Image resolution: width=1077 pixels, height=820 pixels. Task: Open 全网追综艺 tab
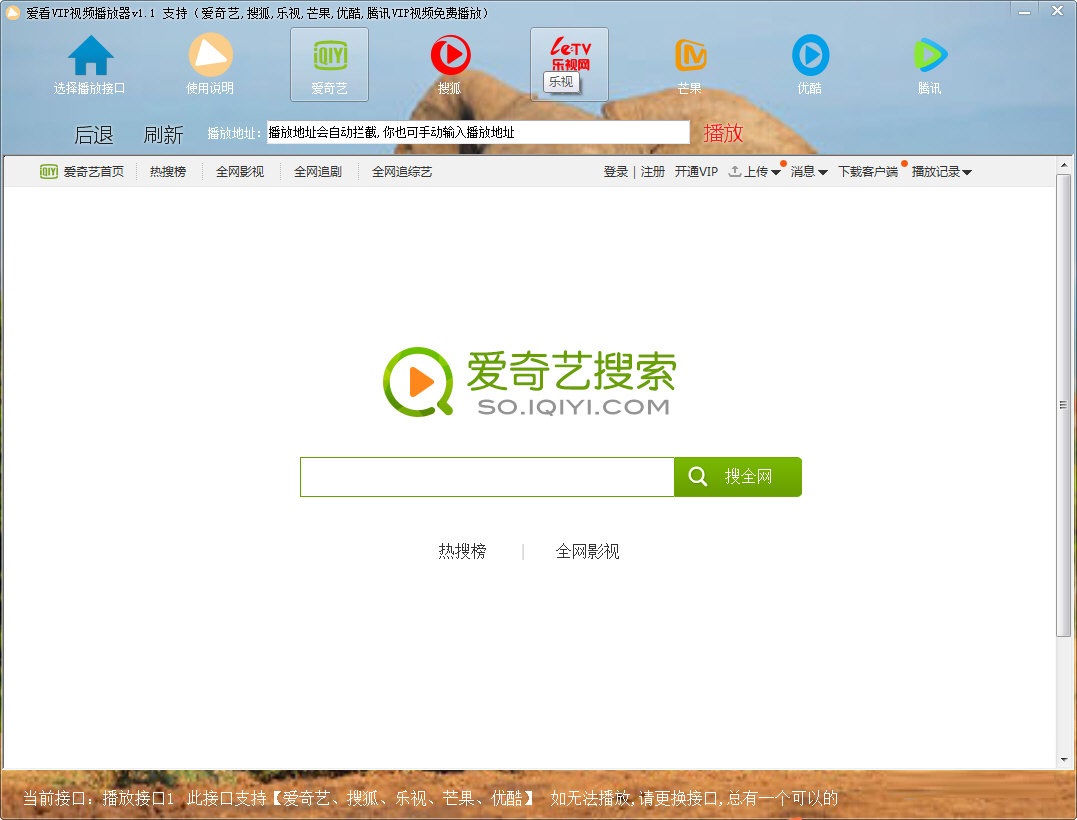(x=402, y=172)
